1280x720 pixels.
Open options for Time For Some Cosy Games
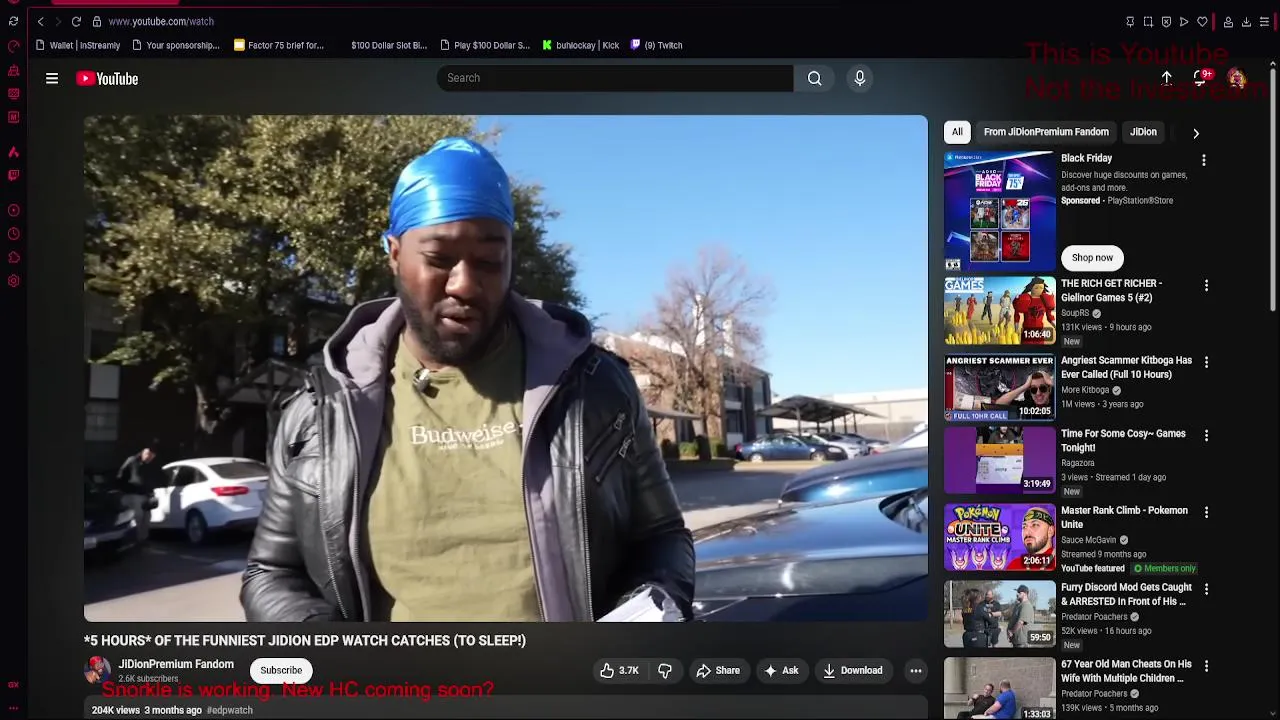tap(1206, 436)
